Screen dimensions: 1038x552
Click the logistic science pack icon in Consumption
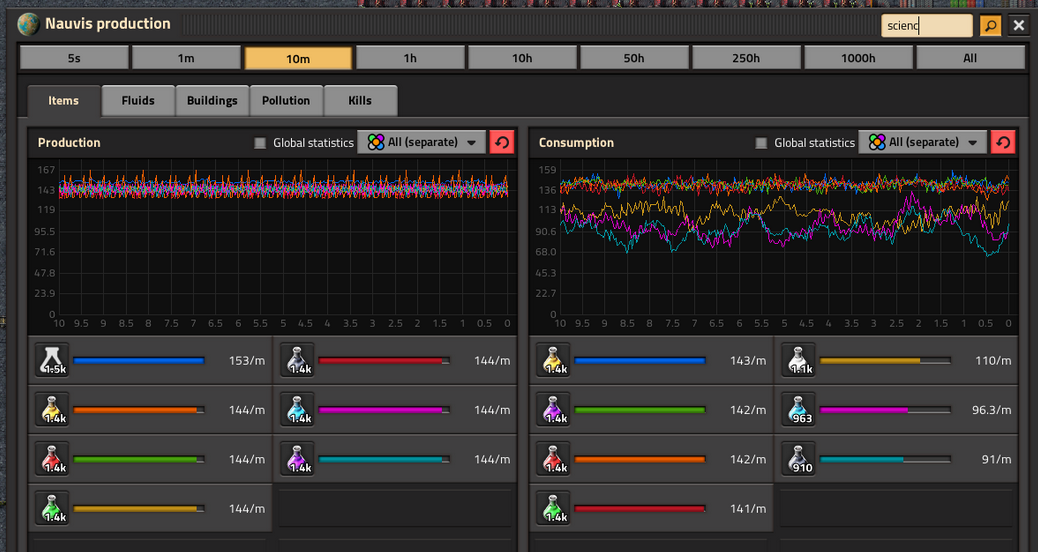pyautogui.click(x=553, y=508)
